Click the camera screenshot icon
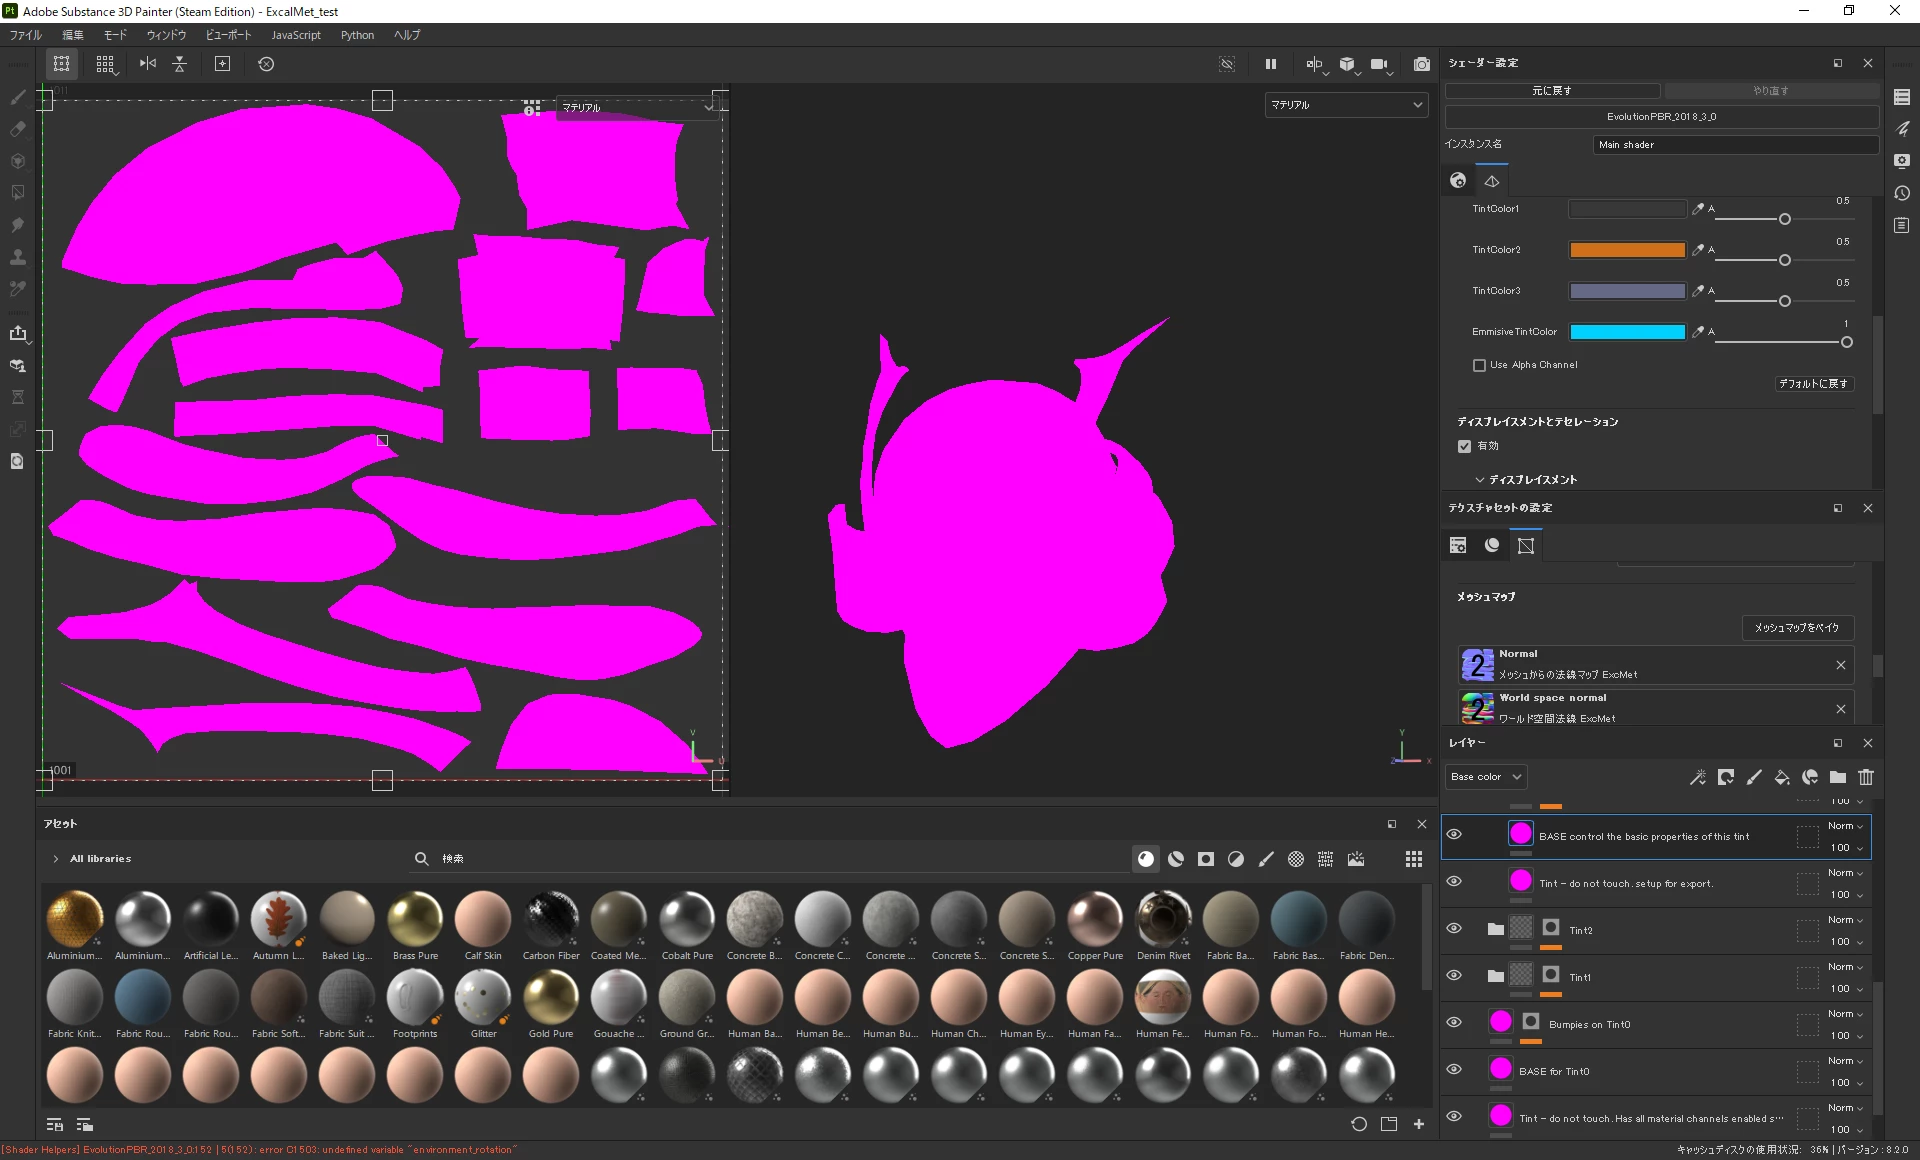Screen dimensions: 1920x1160 click(1421, 64)
